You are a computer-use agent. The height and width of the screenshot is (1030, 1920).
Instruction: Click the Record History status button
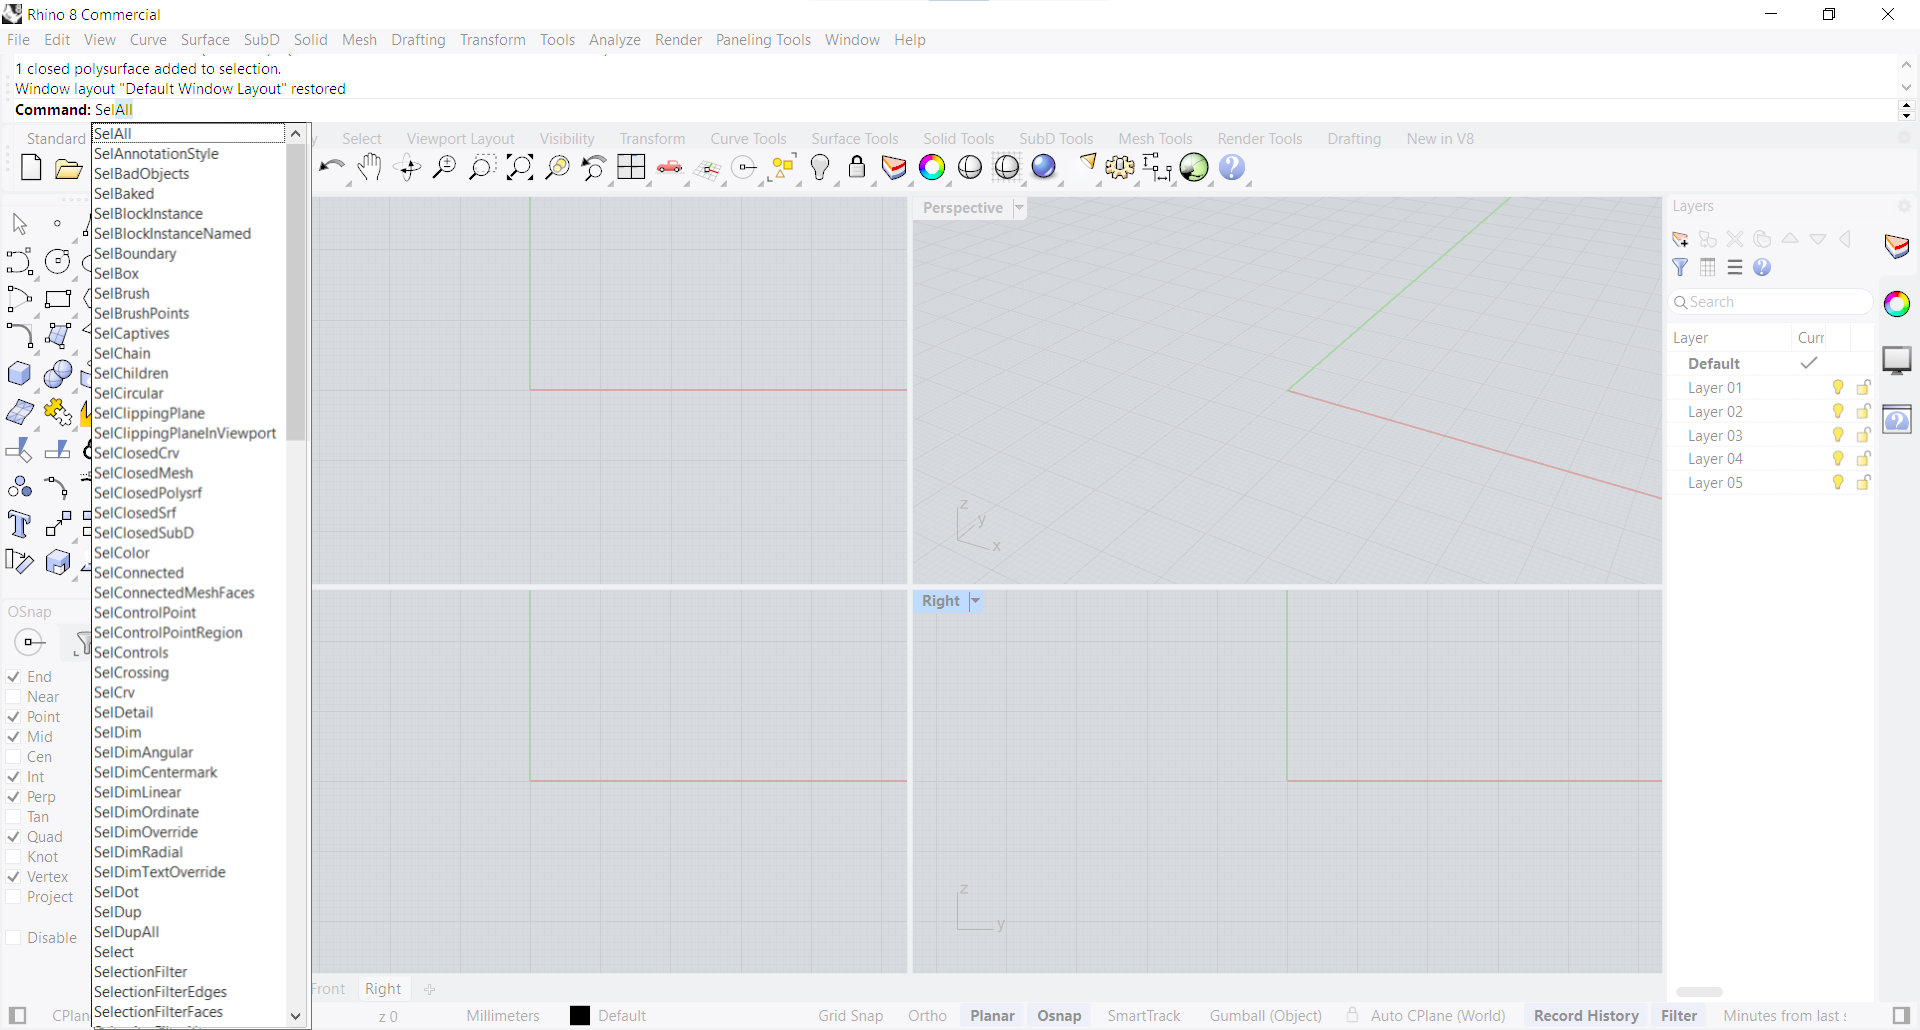pyautogui.click(x=1586, y=1016)
